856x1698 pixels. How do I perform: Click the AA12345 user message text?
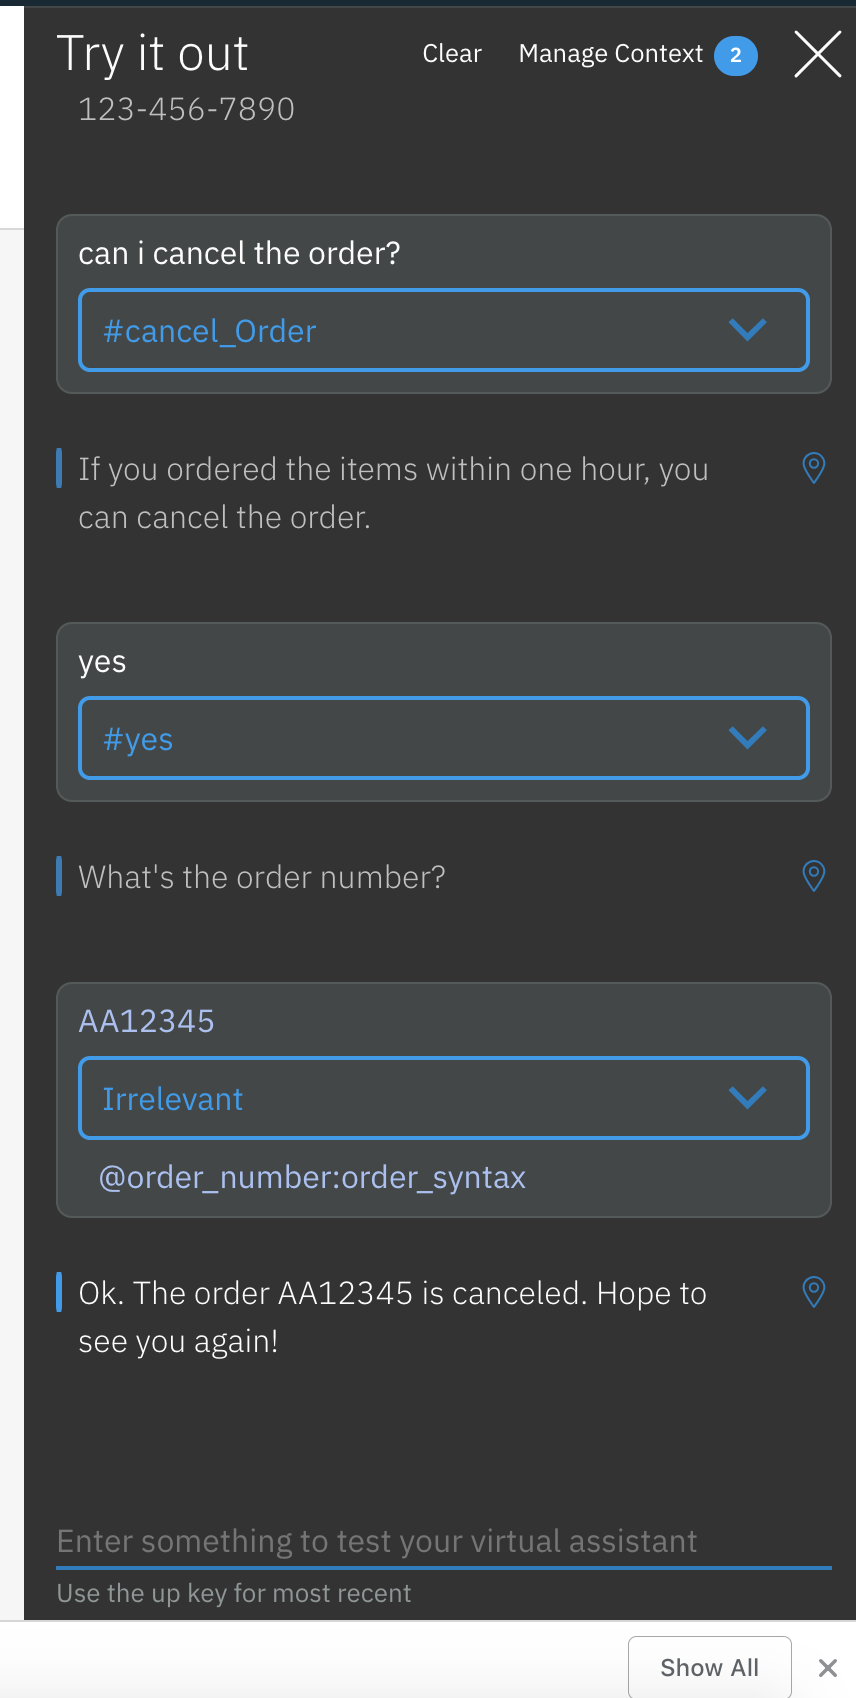click(147, 1021)
